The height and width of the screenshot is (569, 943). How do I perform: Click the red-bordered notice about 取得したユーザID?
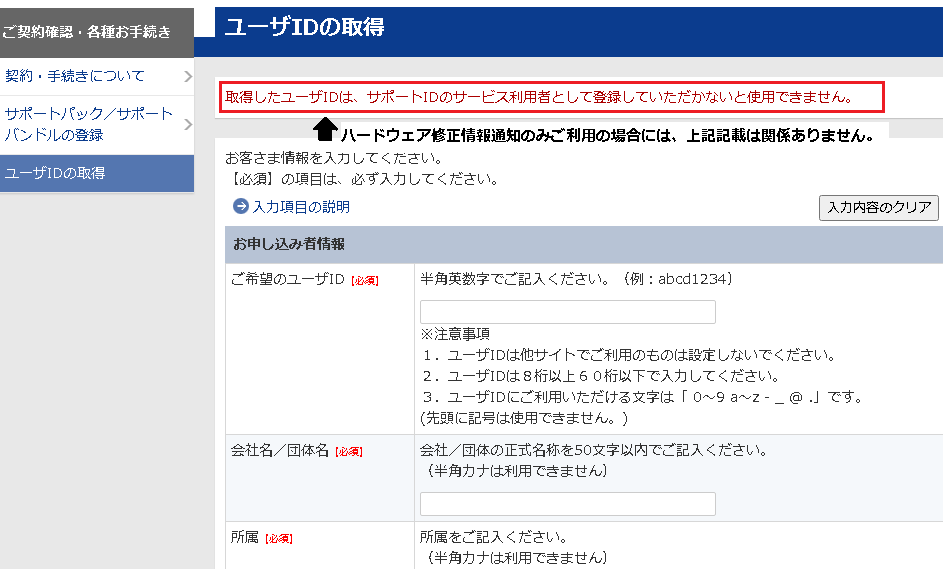point(551,97)
